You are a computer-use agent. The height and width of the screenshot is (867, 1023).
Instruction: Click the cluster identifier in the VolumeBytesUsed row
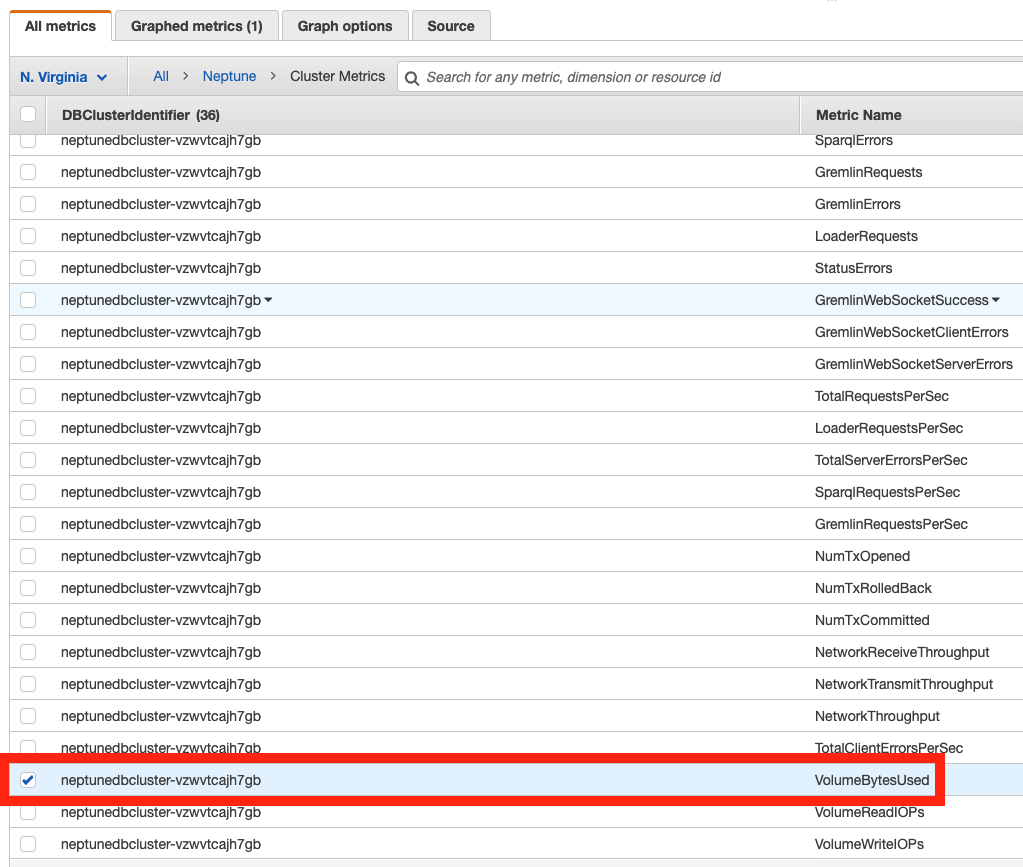160,780
